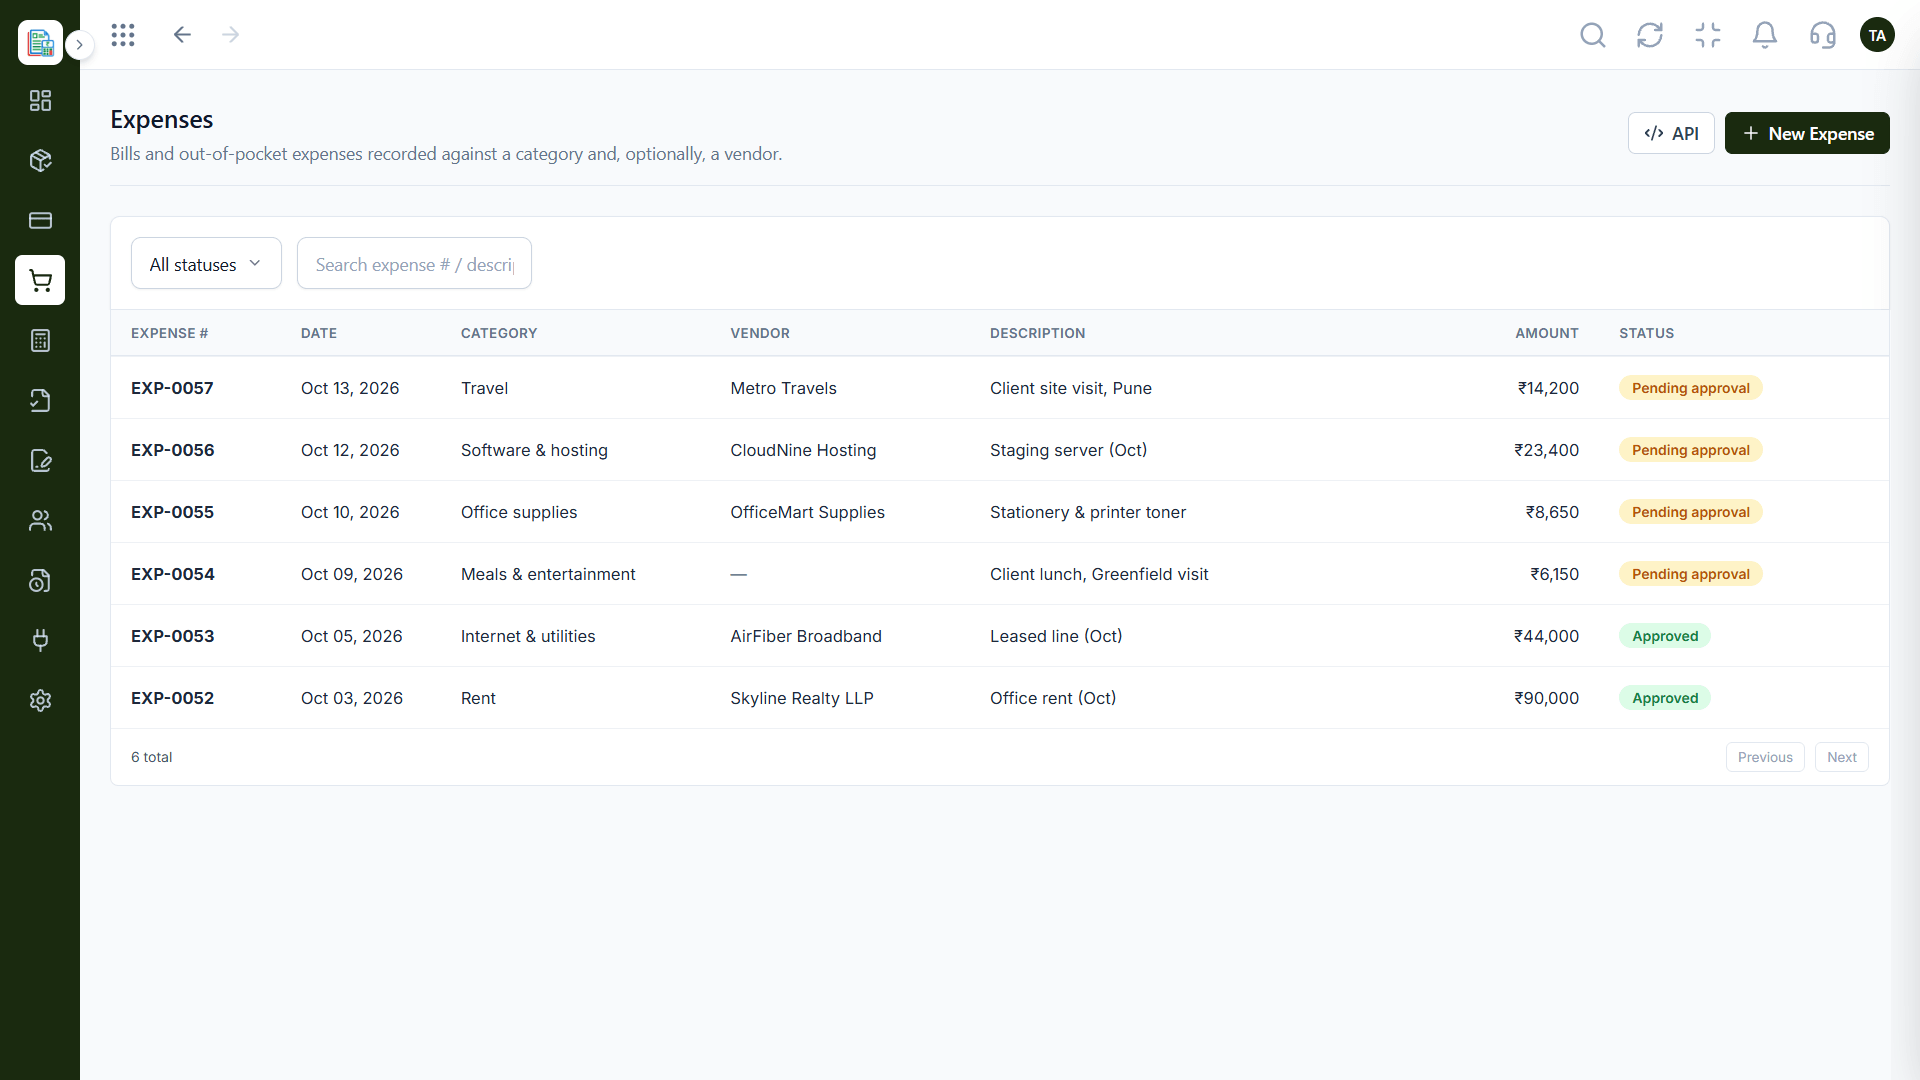Open the products box icon in sidebar

(40, 161)
